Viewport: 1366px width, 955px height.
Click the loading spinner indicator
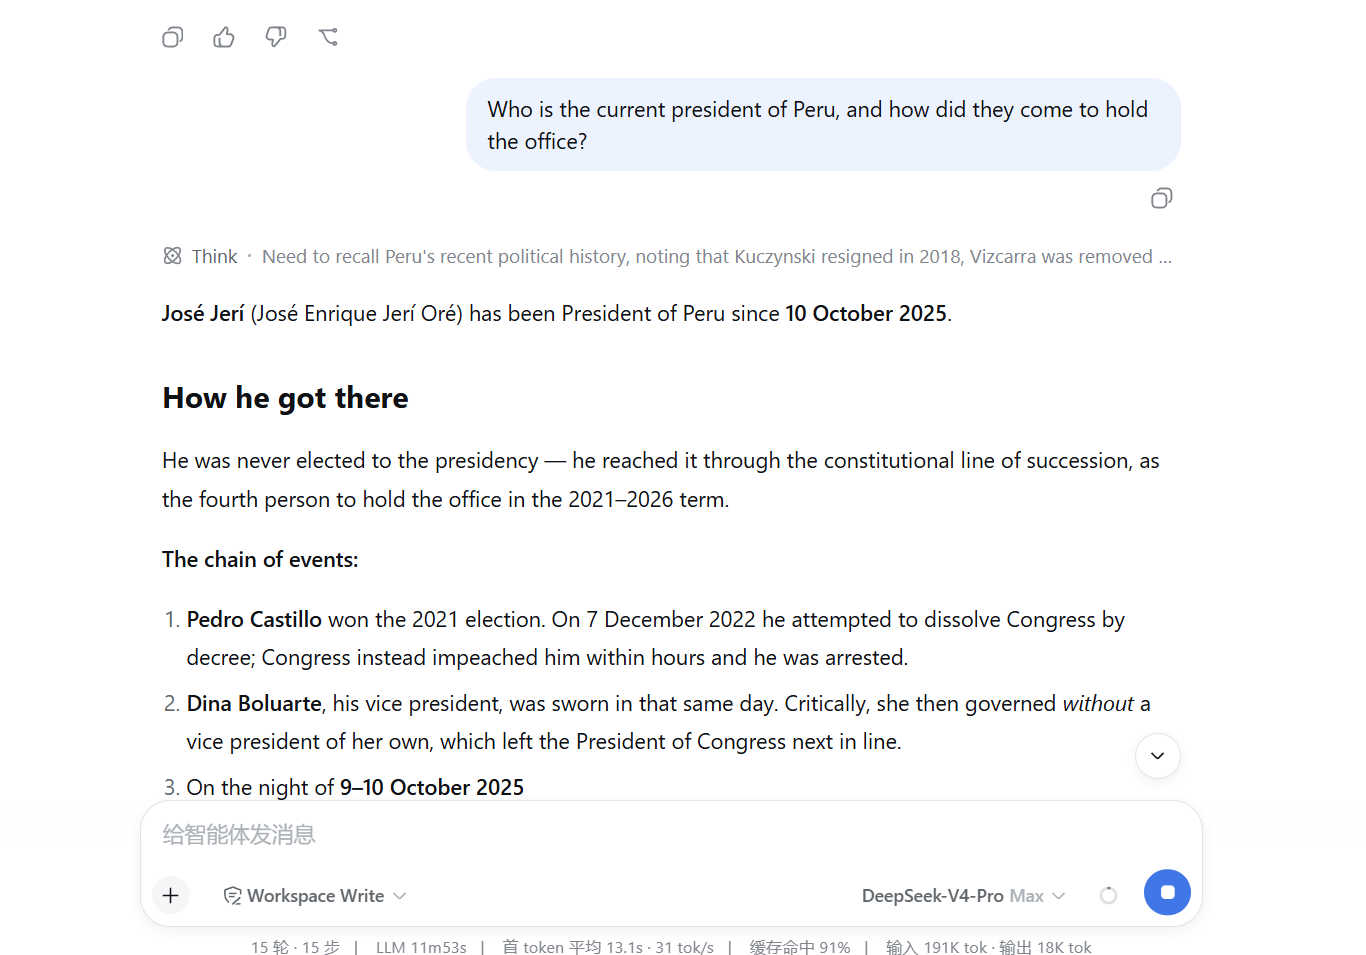[1108, 895]
